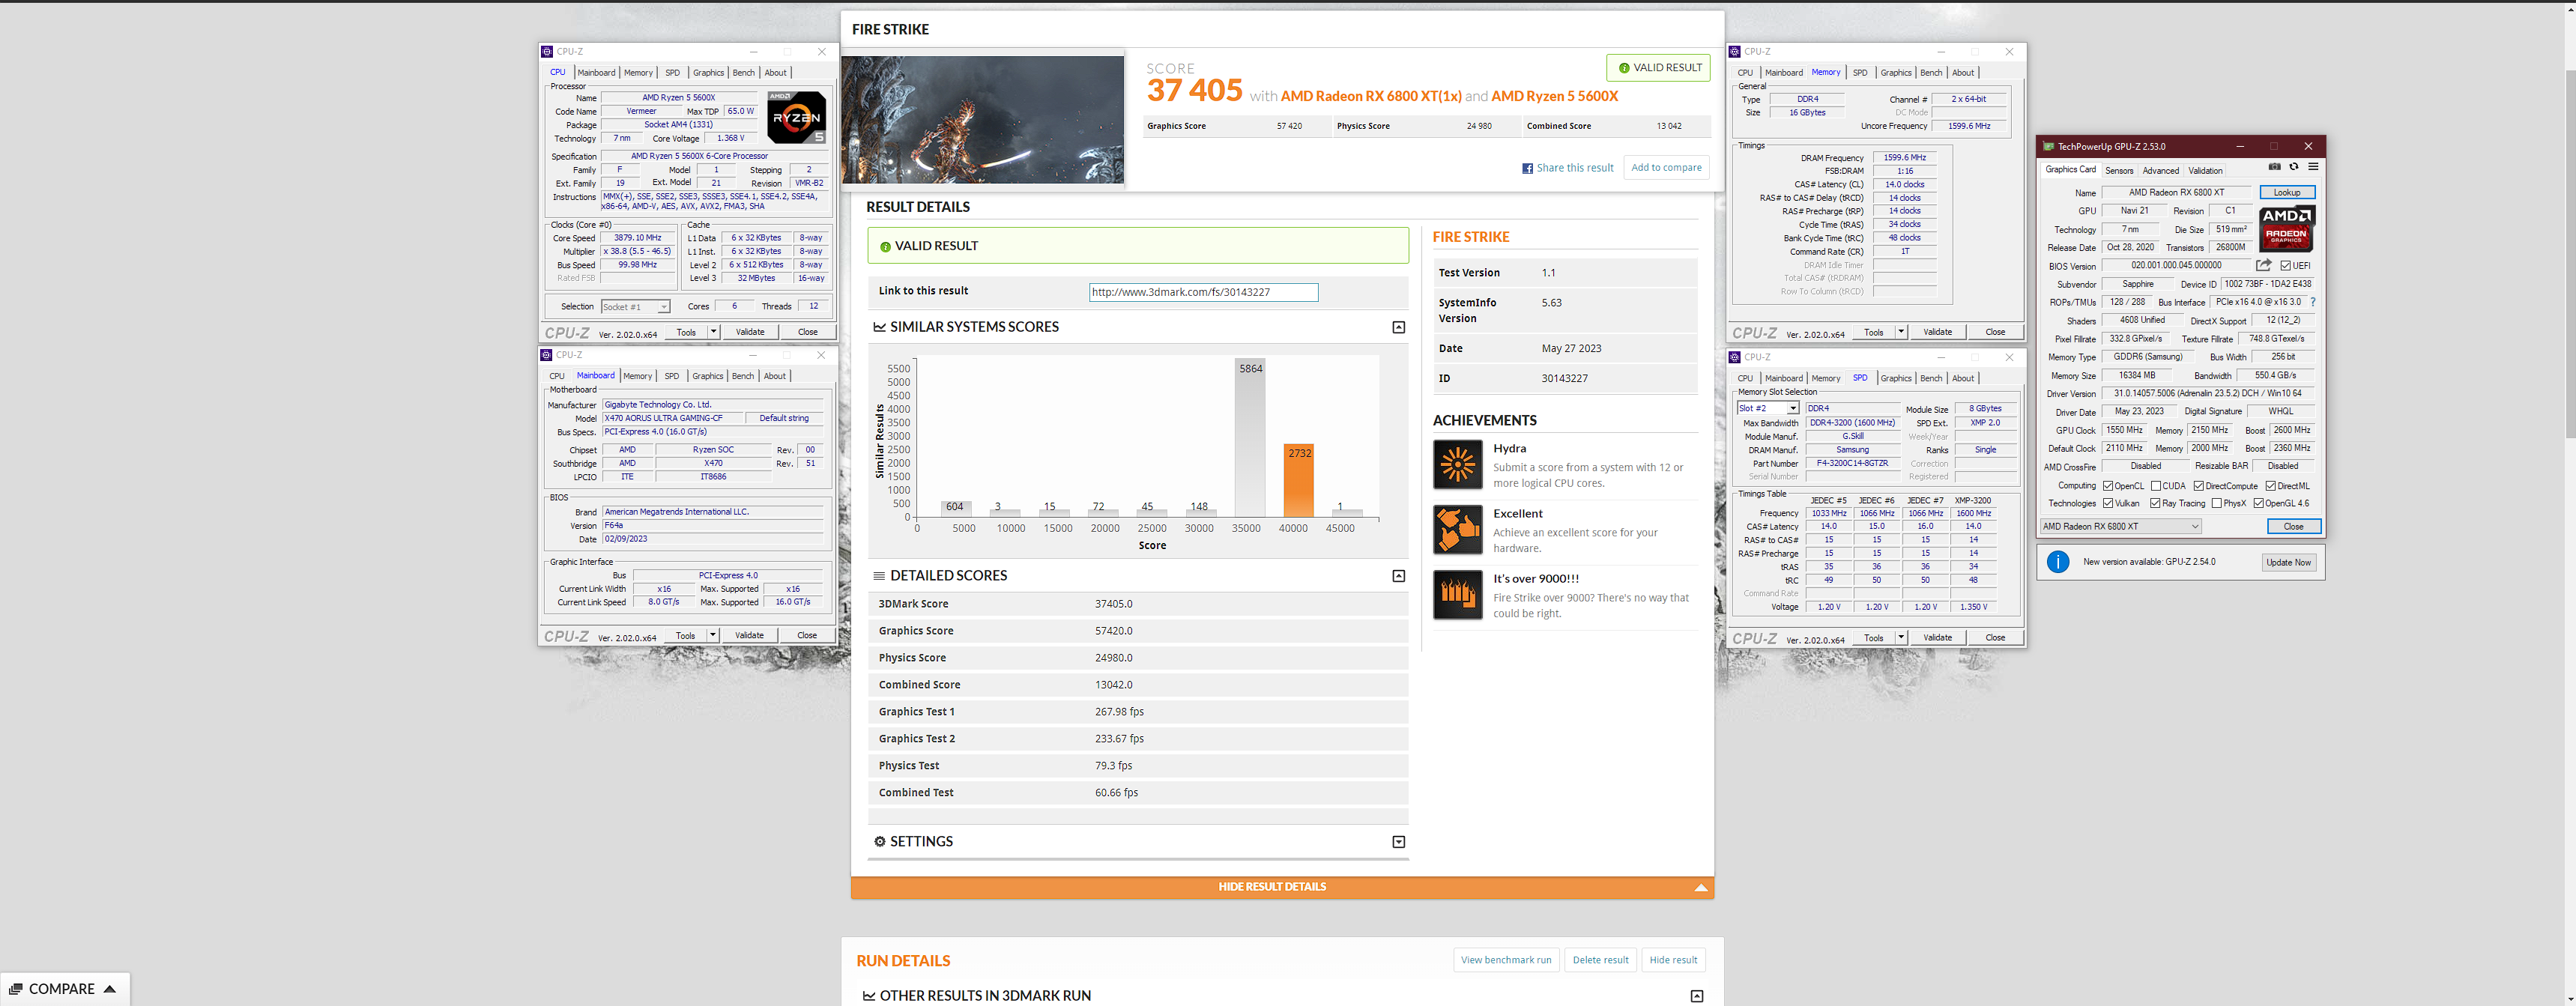Toggle OpenGL 4.6 checkbox

click(2259, 504)
